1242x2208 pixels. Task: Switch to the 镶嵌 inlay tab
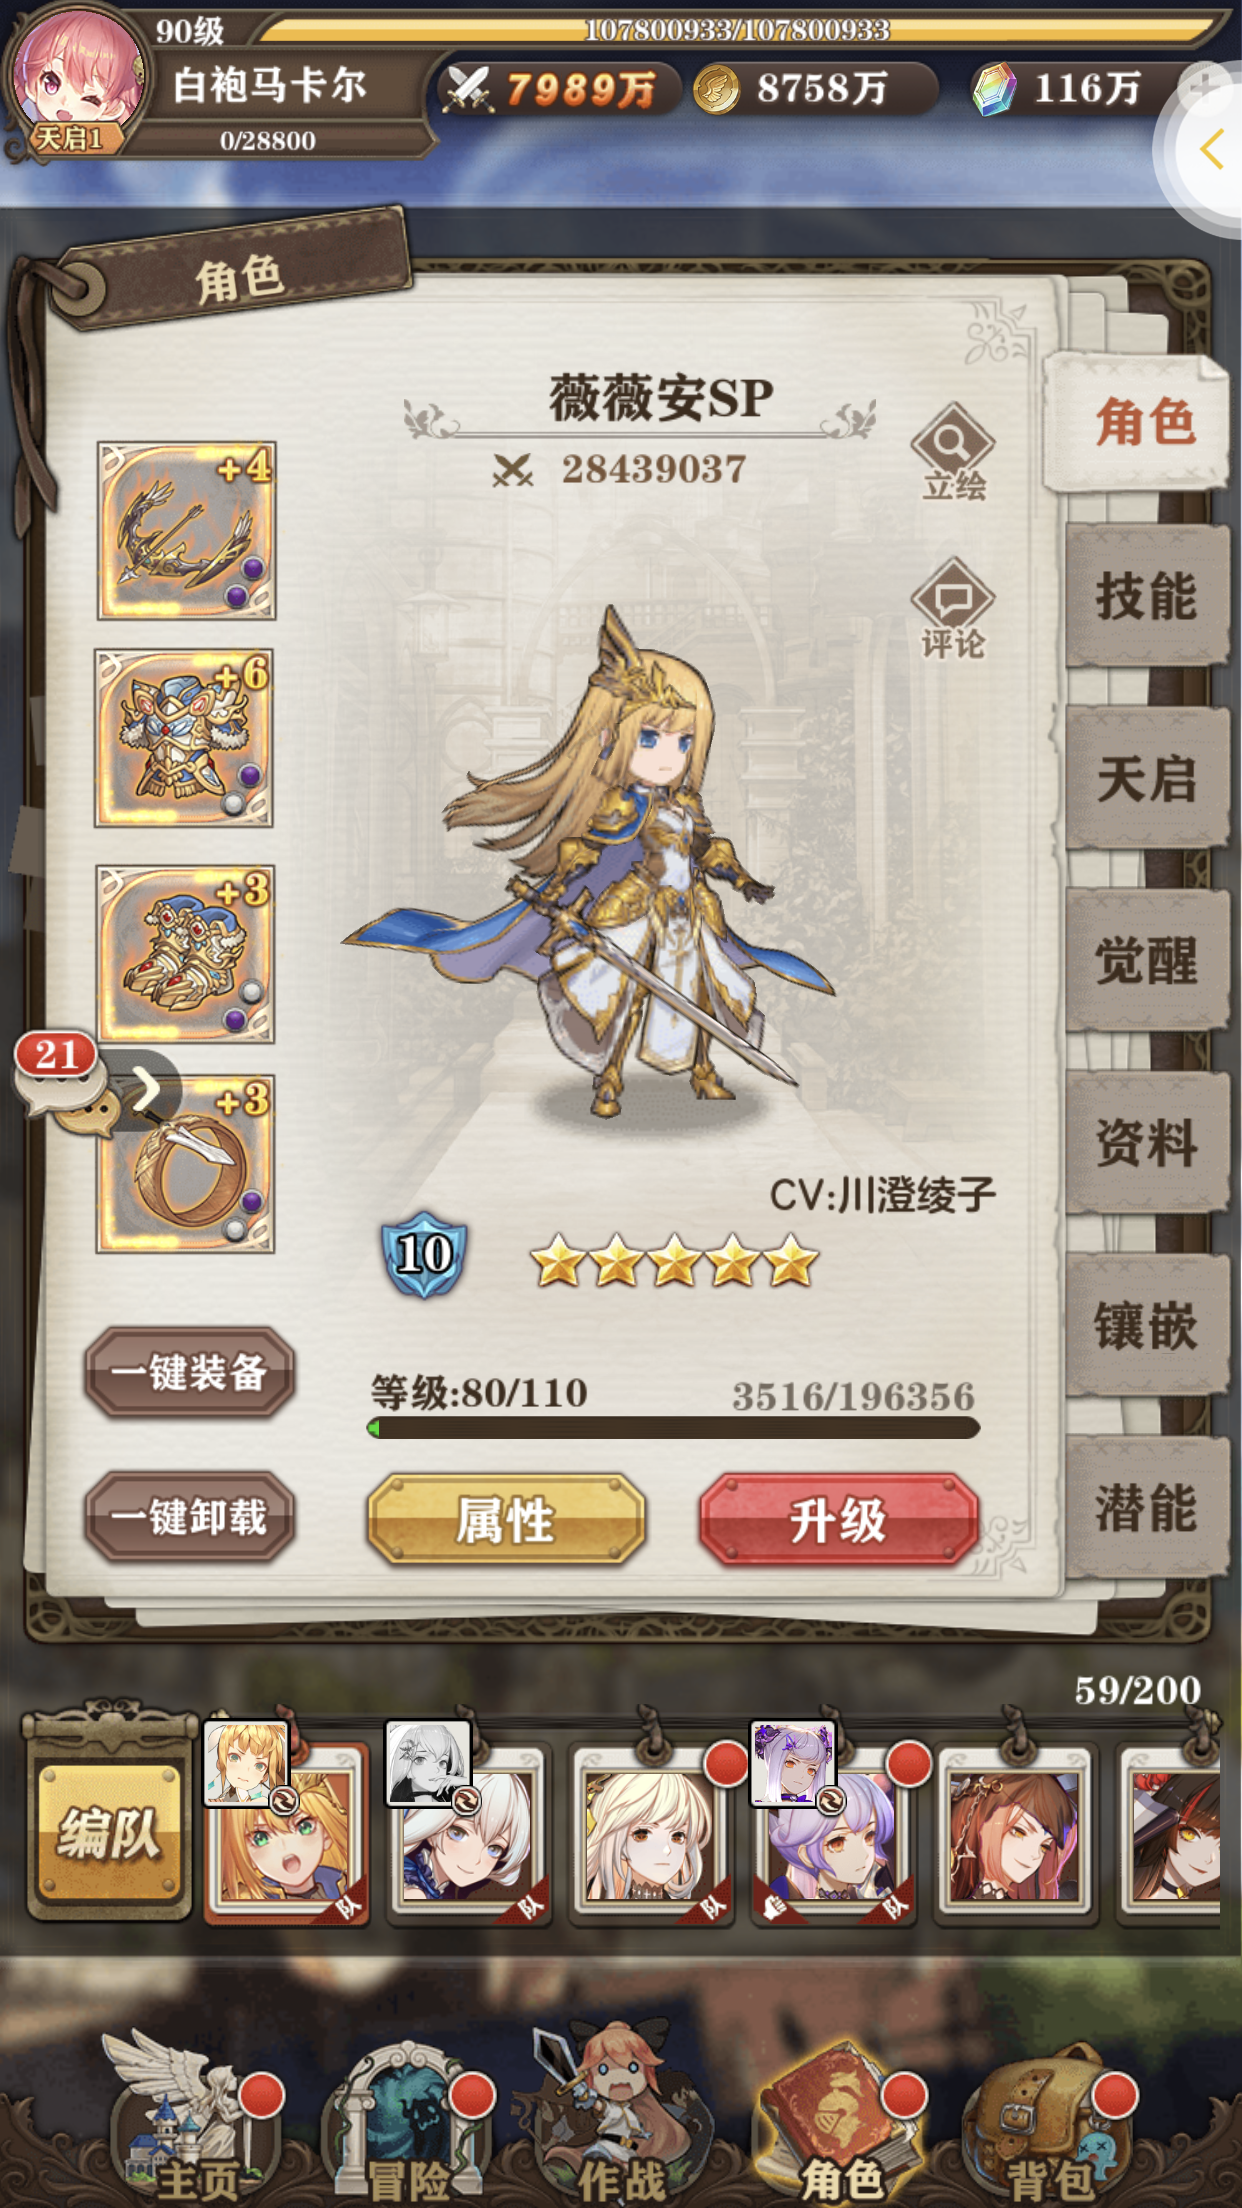[x=1146, y=1326]
